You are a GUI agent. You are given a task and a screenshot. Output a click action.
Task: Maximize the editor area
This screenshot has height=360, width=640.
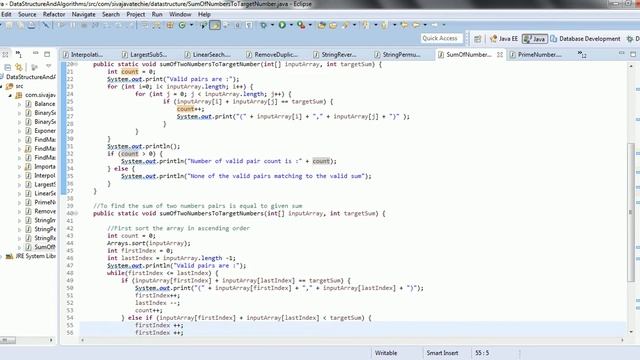[633, 54]
